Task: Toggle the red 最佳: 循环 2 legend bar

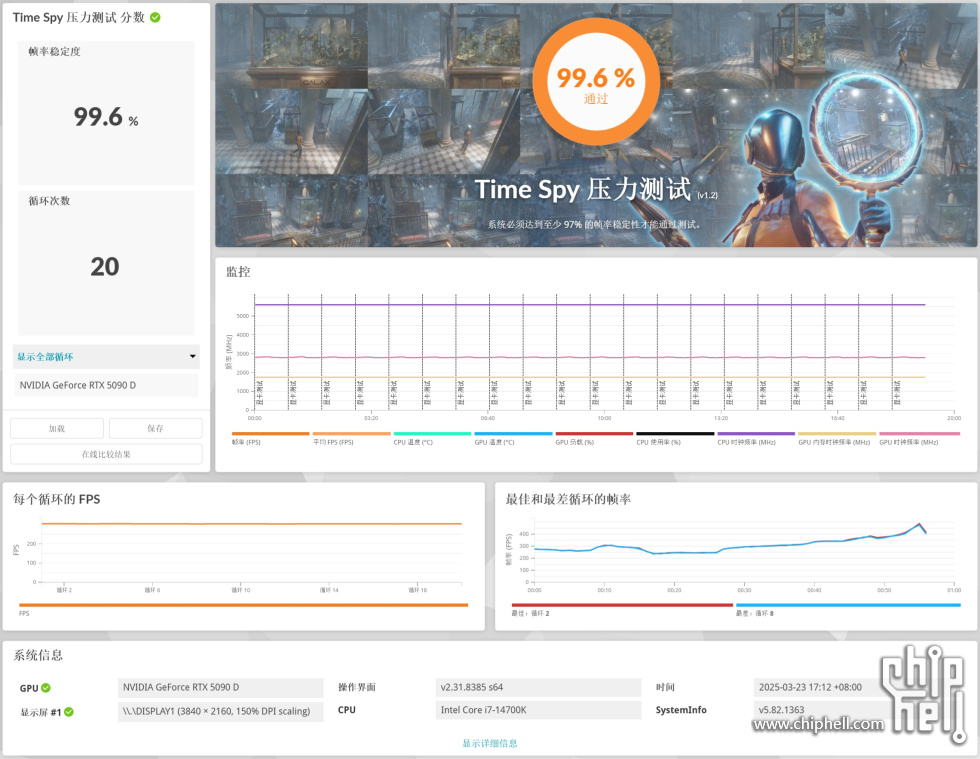Action: coord(622,605)
